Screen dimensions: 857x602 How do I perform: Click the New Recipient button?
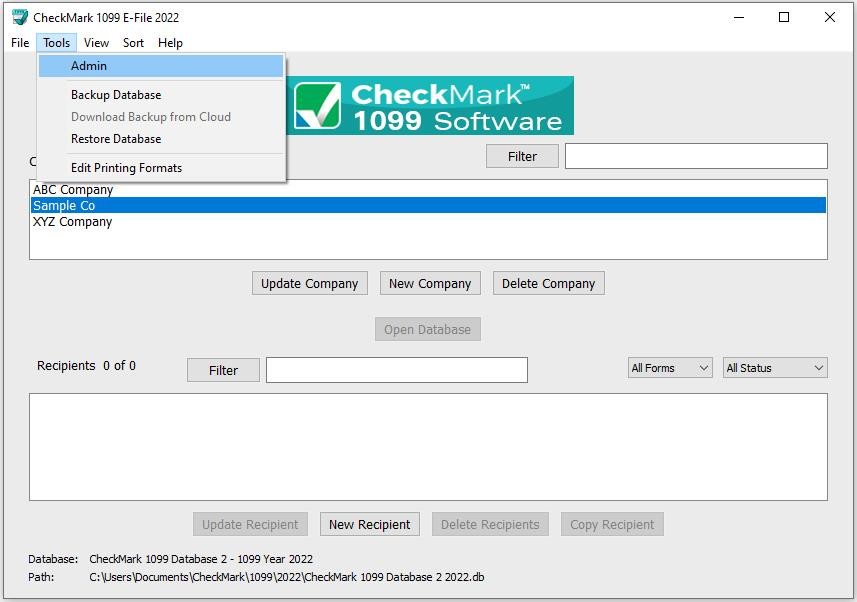[x=369, y=524]
